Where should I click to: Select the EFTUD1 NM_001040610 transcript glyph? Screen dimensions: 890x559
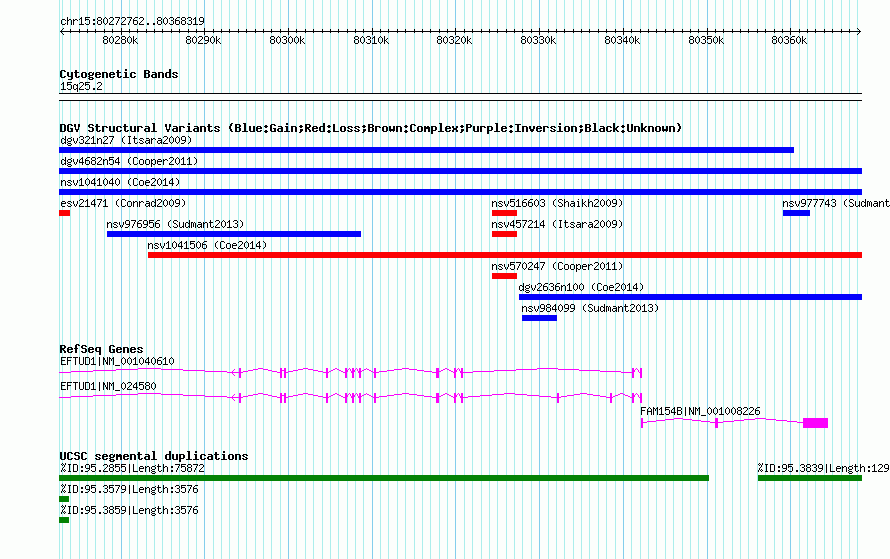[351, 372]
